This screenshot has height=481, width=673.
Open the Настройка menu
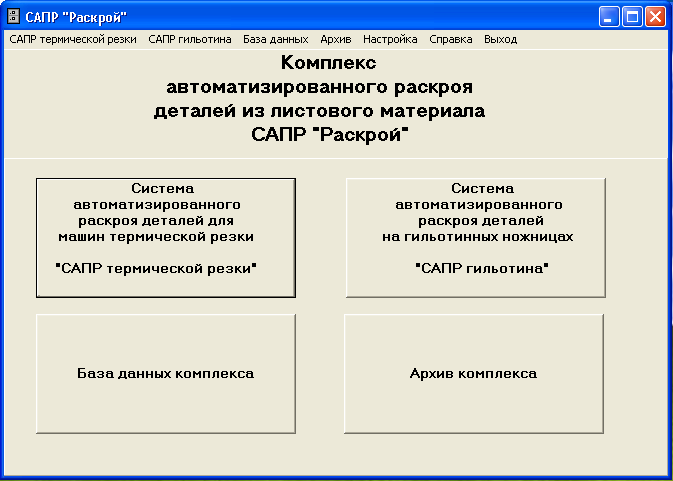pos(390,39)
